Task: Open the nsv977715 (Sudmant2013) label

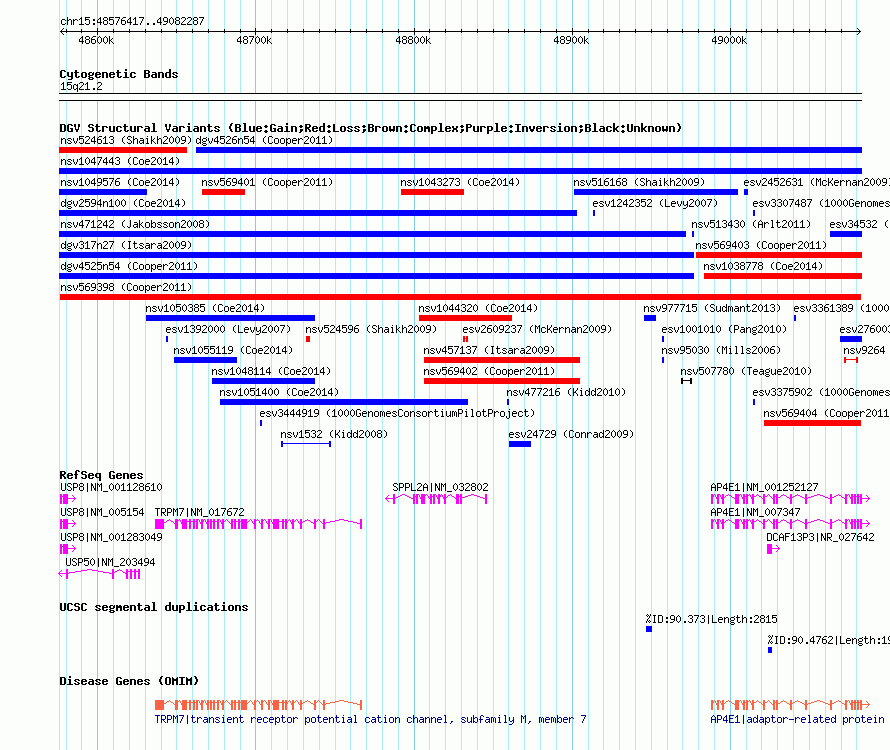Action: [x=712, y=308]
